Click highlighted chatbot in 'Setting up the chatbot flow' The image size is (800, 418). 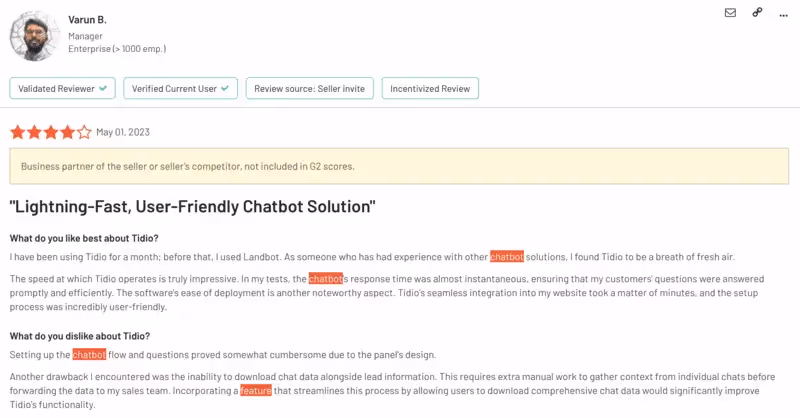point(89,355)
